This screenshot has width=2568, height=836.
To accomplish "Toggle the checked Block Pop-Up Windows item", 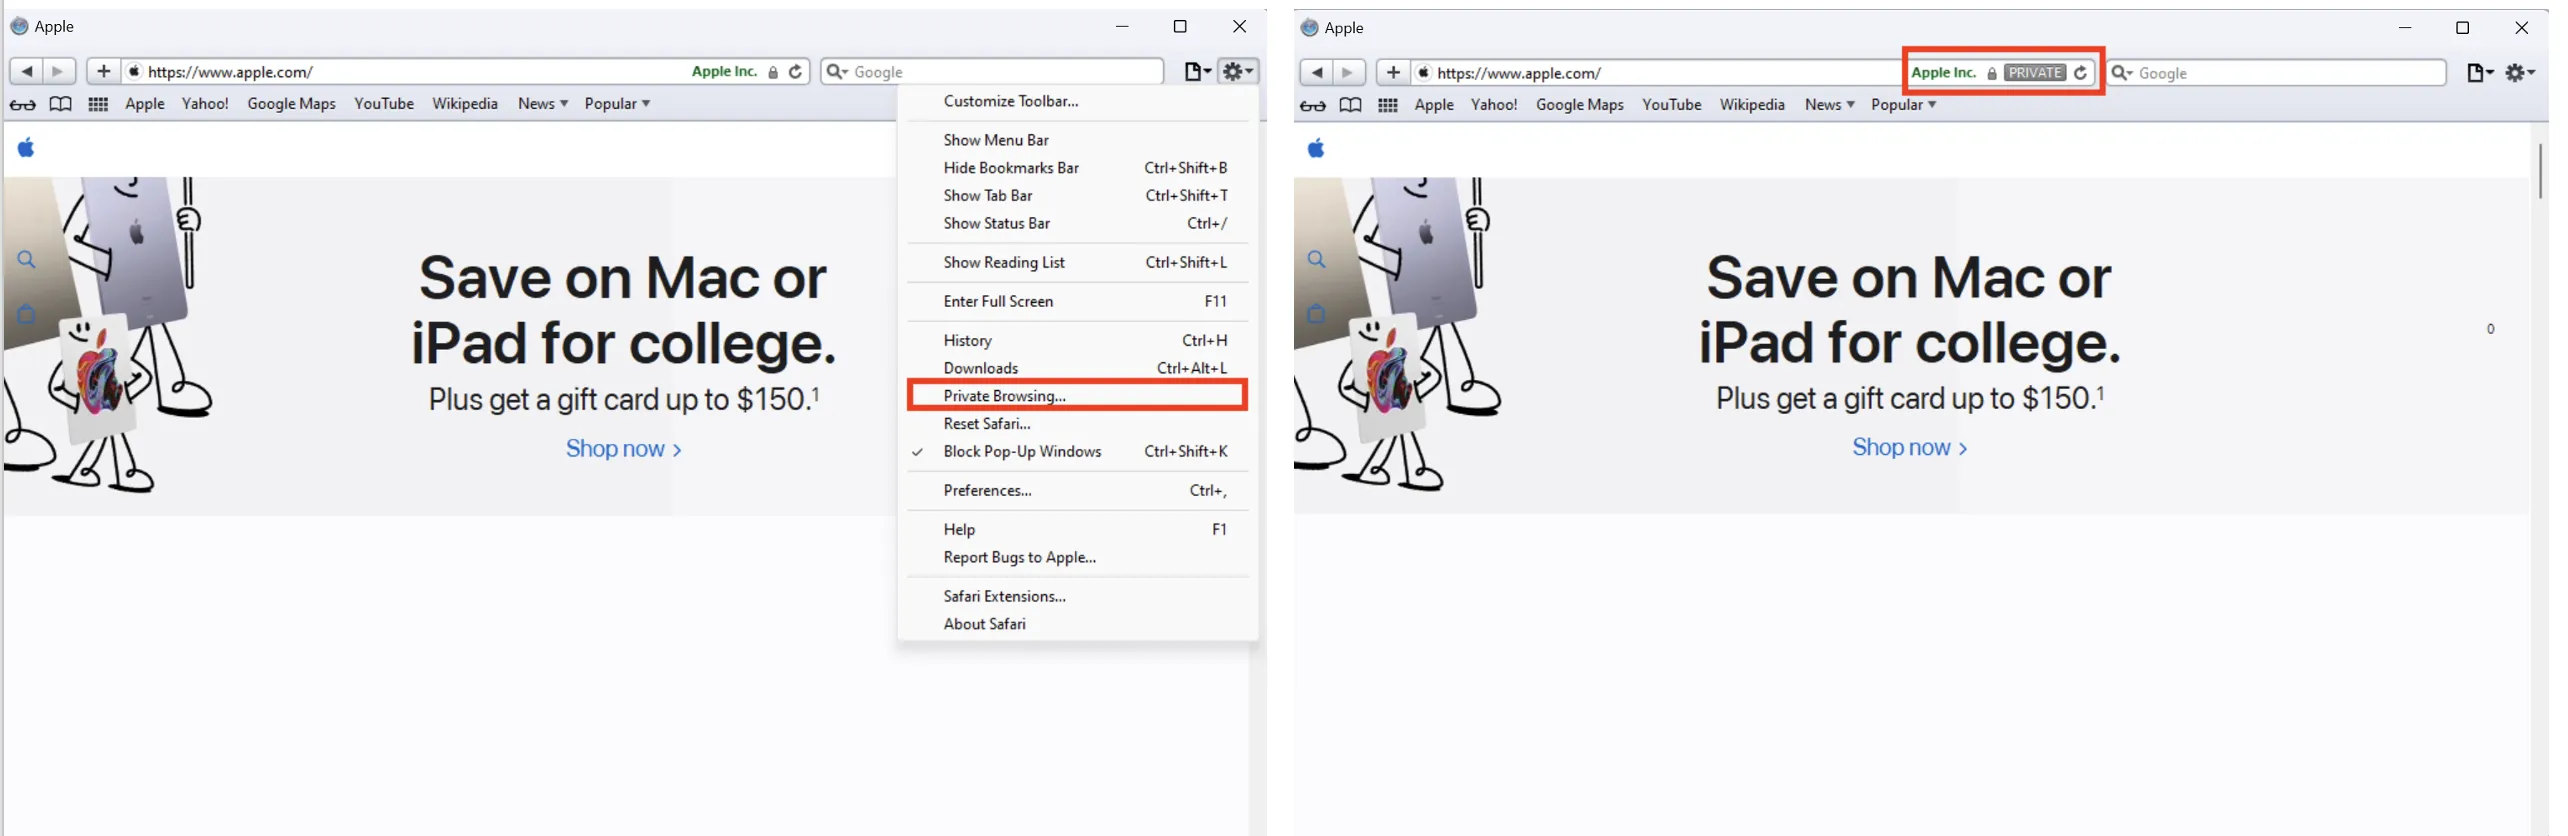I will pyautogui.click(x=1021, y=452).
